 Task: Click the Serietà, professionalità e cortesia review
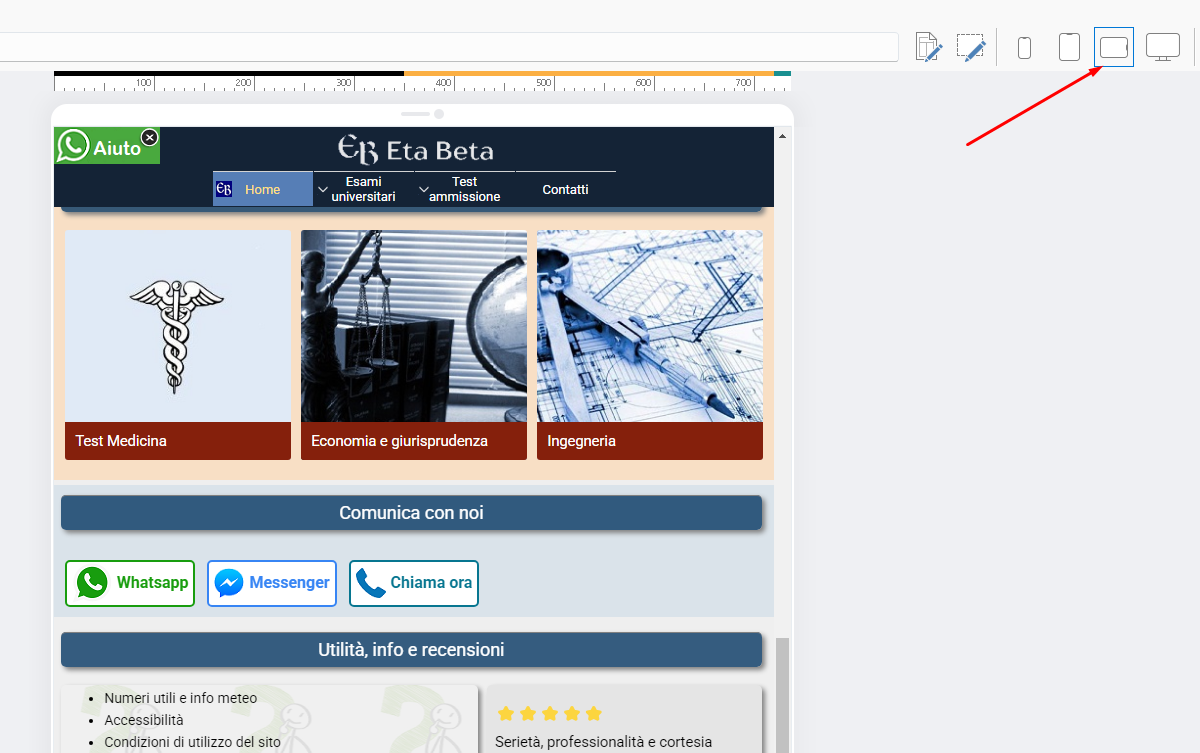tap(604, 742)
